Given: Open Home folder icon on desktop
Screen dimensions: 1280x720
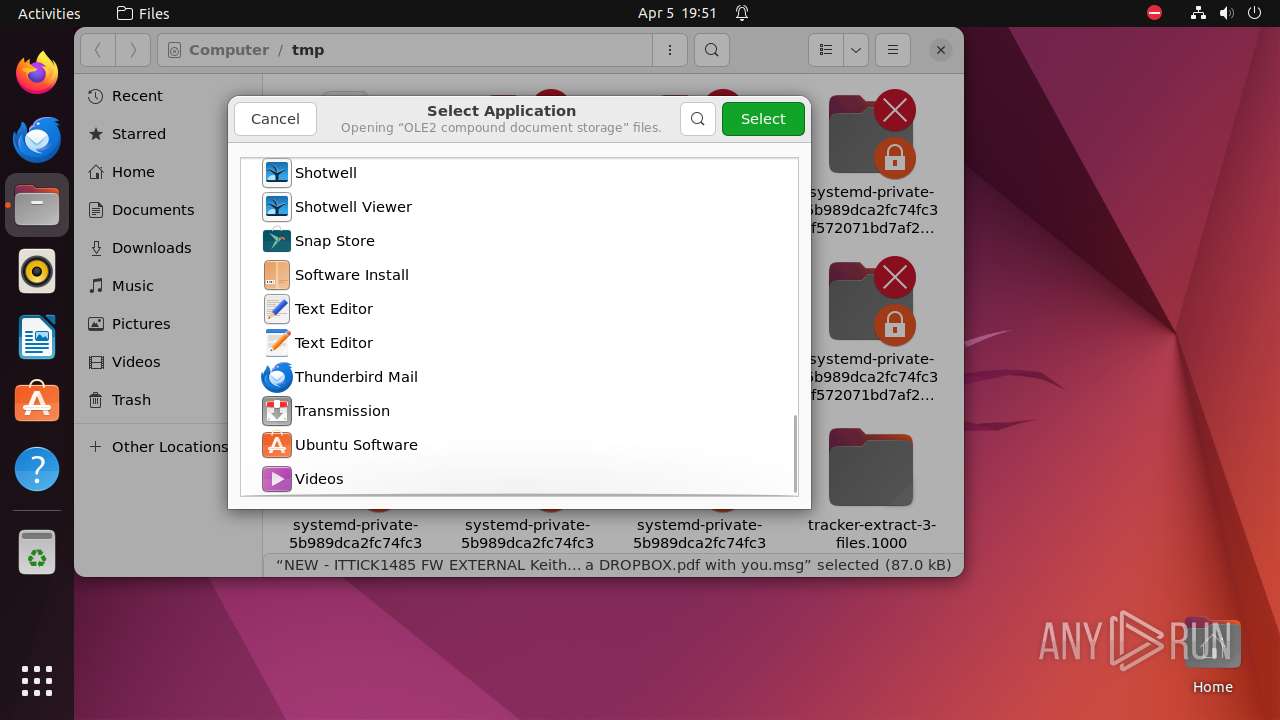Looking at the screenshot, I should point(1212,656).
